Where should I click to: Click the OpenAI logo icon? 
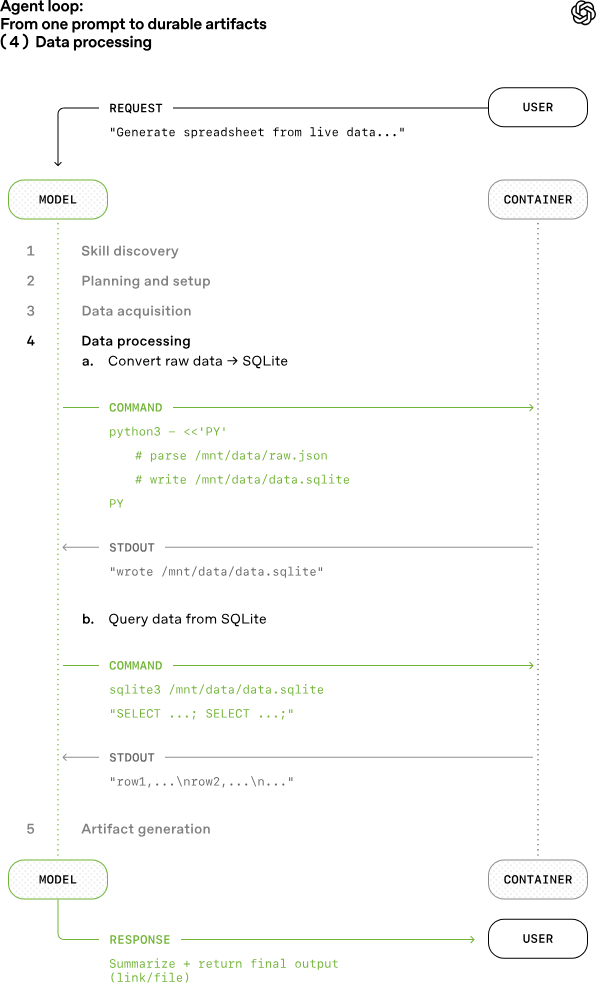pyautogui.click(x=583, y=13)
